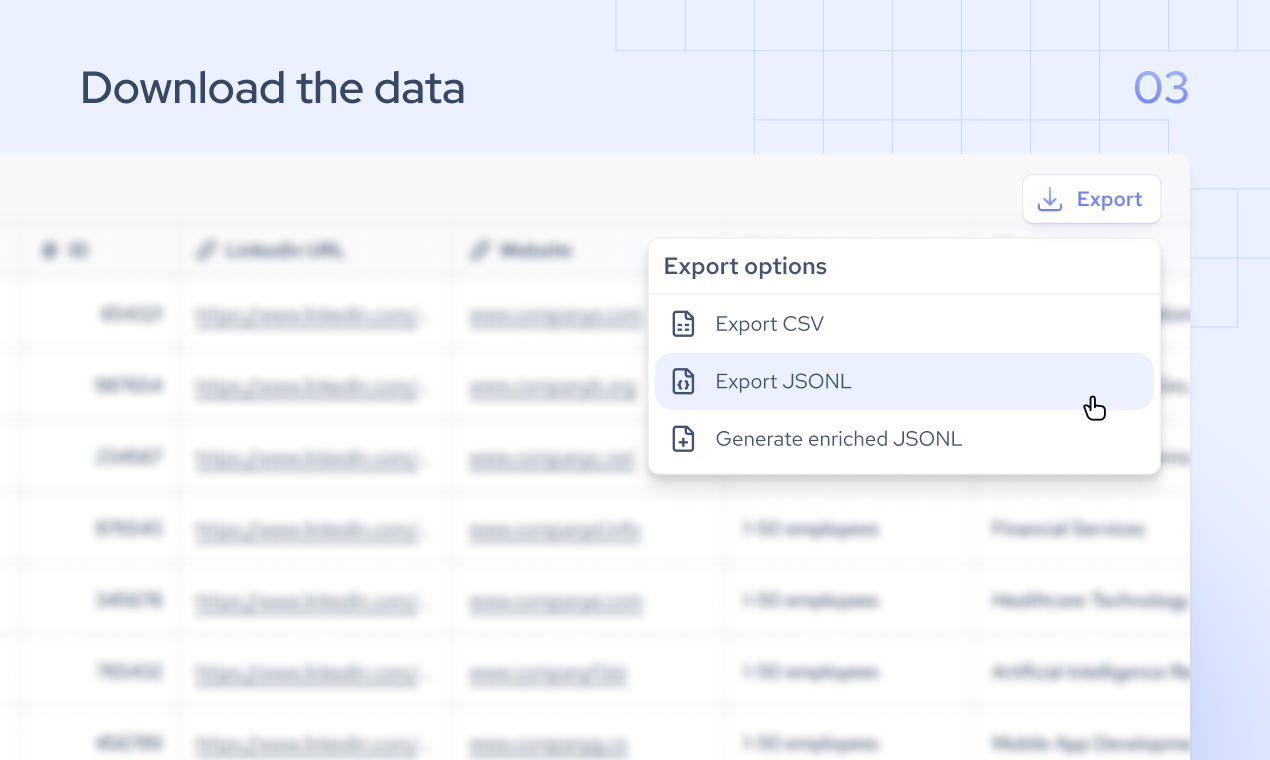Open the Export menu via the download icon
The width and height of the screenshot is (1270, 760).
coord(1048,199)
